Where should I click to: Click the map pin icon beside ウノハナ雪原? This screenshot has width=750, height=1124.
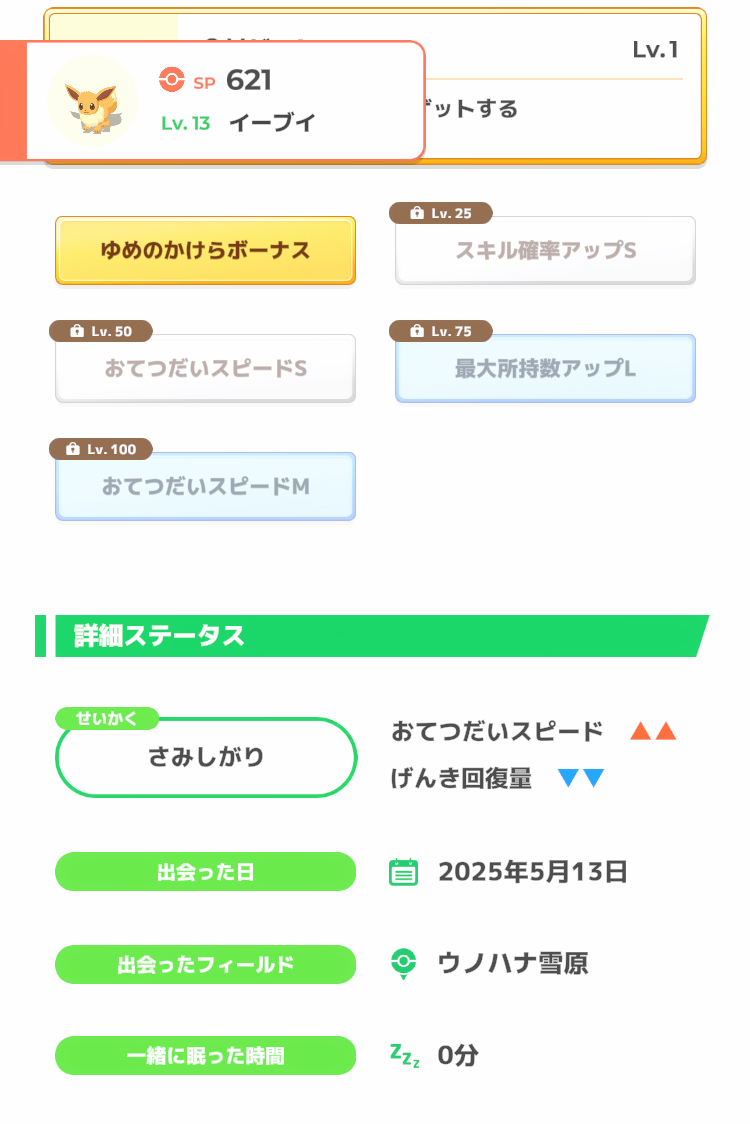click(x=403, y=964)
